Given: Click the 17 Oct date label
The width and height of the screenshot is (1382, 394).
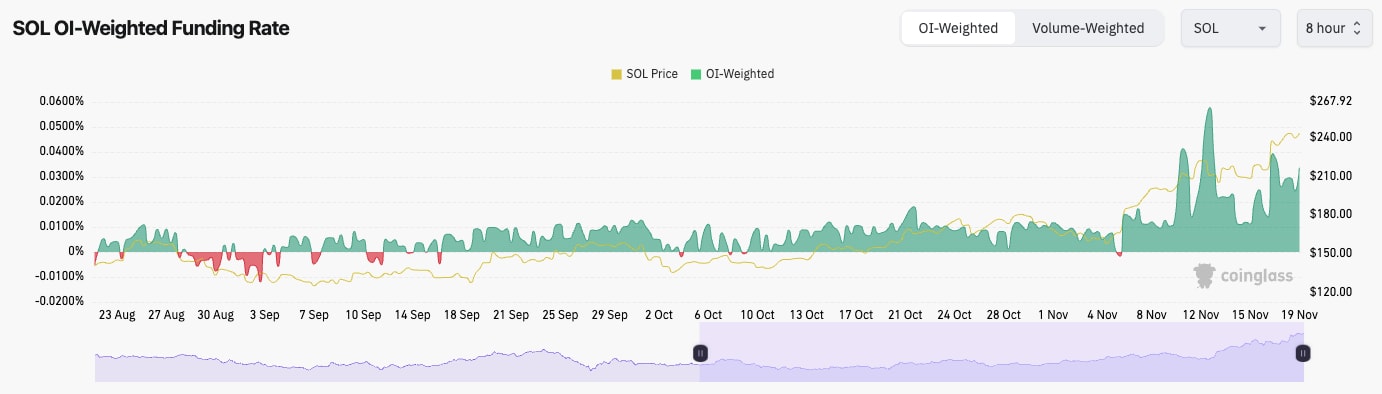Looking at the screenshot, I should [856, 314].
